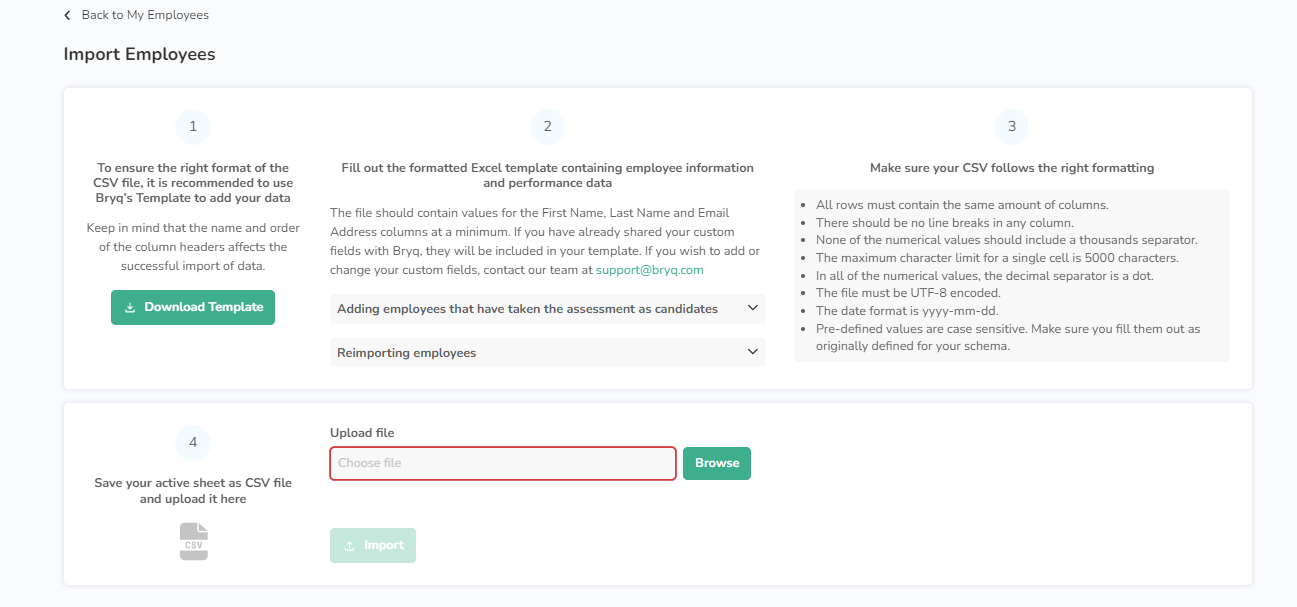Click the gray CSV file icon
The height and width of the screenshot is (607, 1297).
(193, 541)
